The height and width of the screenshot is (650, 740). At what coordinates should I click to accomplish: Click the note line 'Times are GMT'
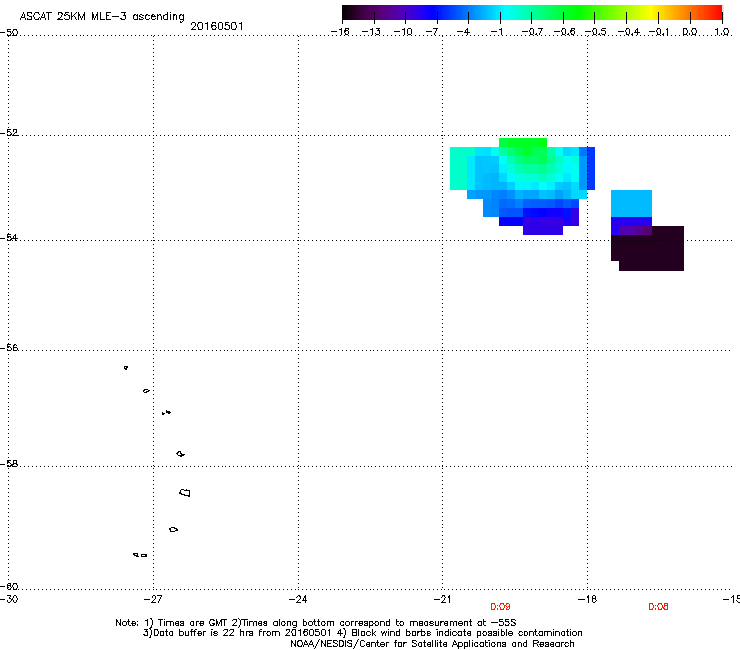click(x=193, y=623)
